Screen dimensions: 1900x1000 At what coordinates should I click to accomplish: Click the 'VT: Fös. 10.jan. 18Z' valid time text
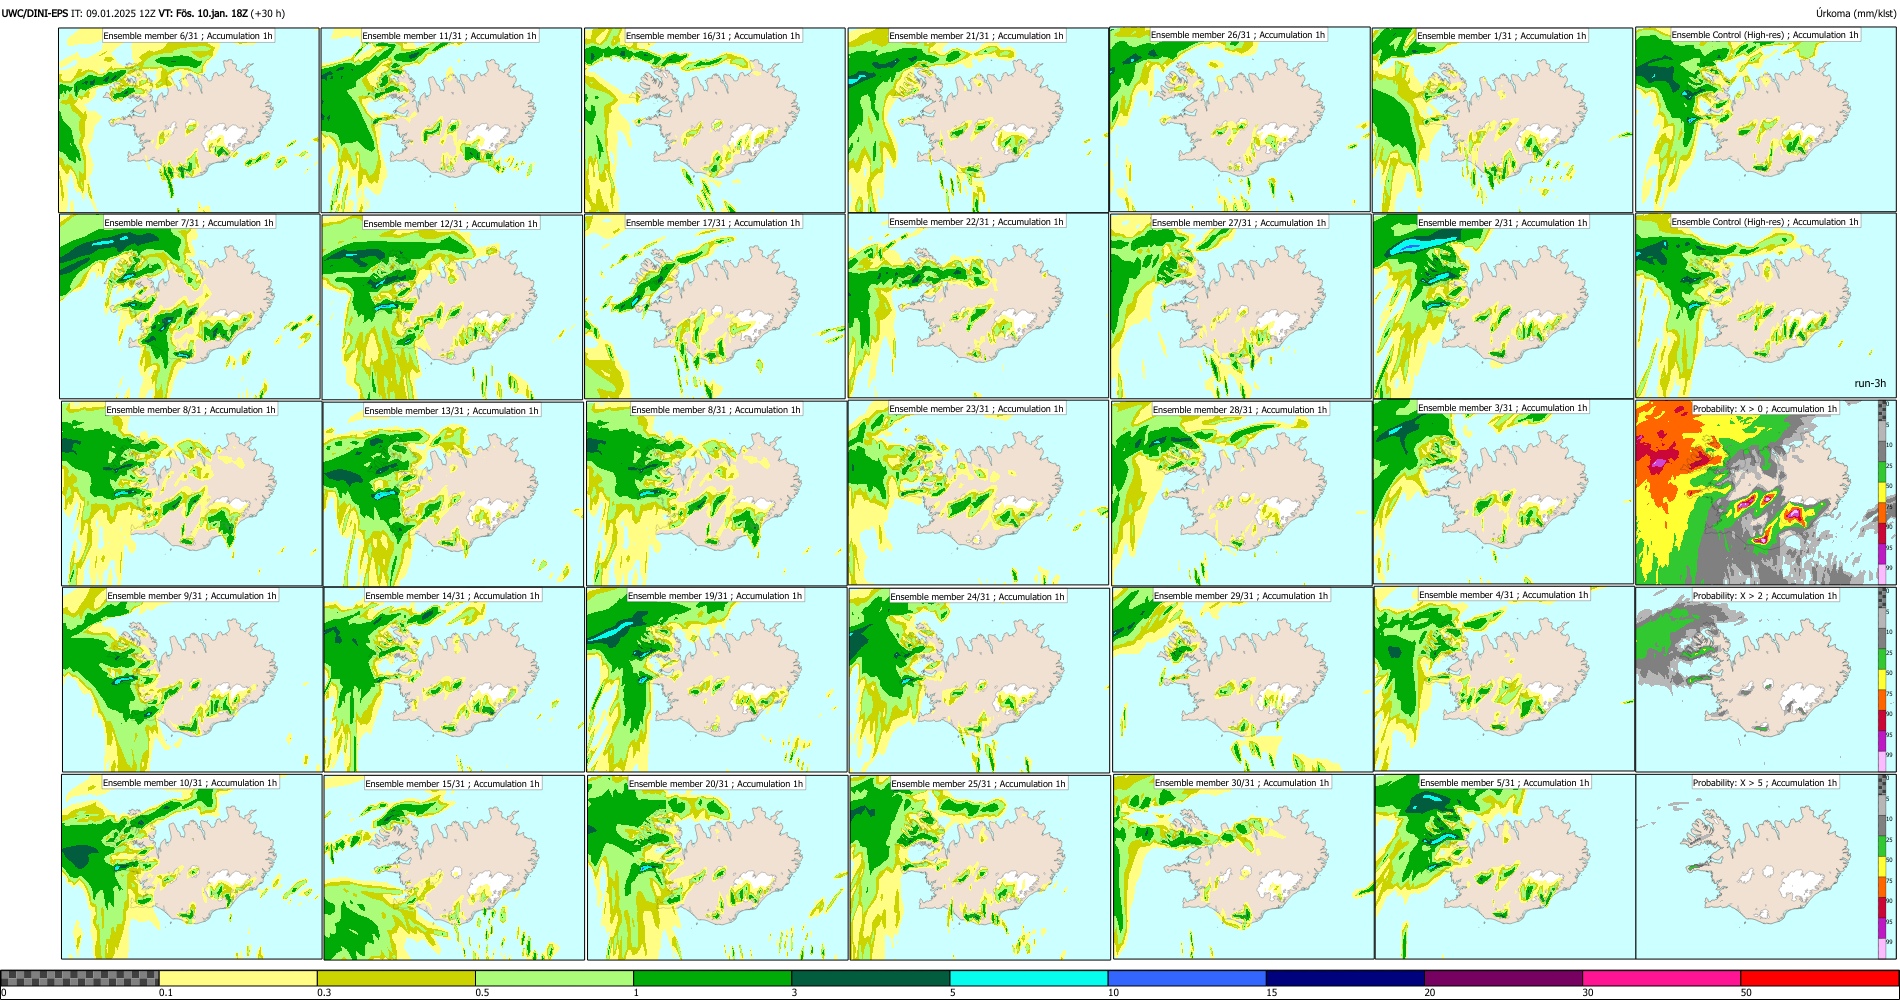(203, 13)
